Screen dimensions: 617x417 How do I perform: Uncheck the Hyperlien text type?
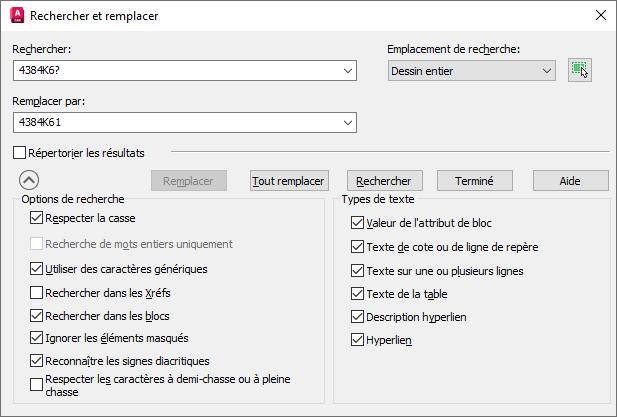(358, 340)
